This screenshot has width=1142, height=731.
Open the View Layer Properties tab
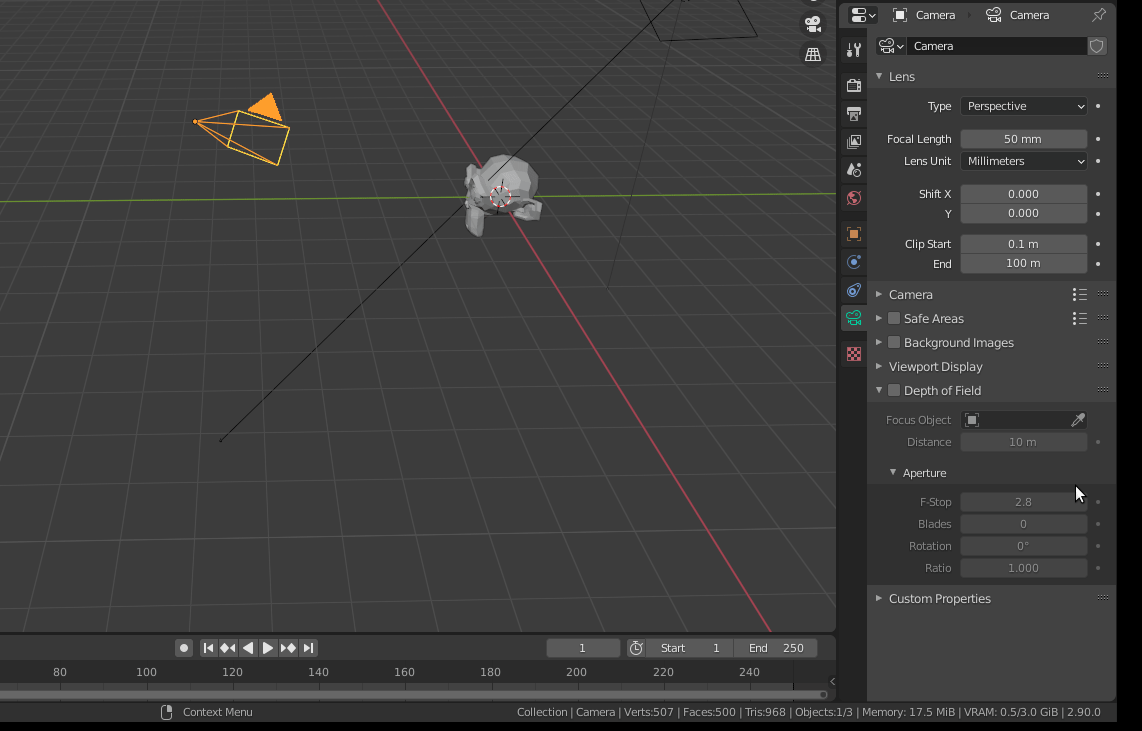click(853, 141)
